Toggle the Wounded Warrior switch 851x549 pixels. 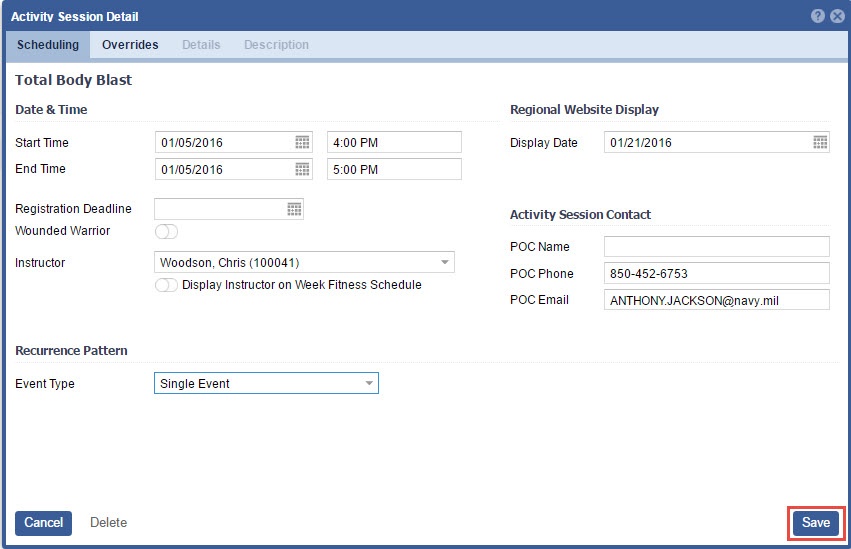[166, 232]
